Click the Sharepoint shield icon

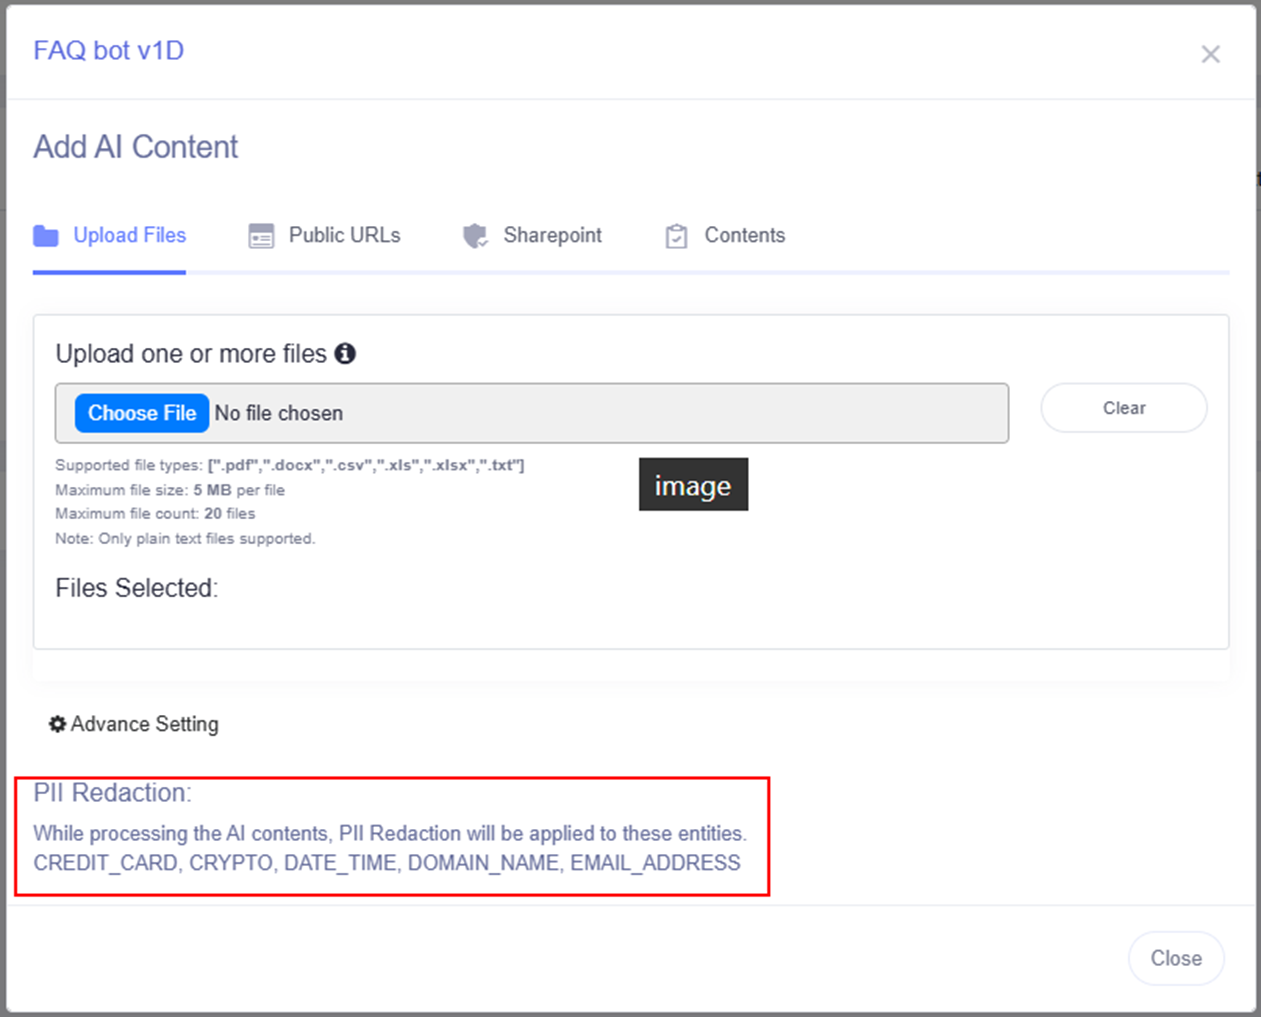(x=475, y=236)
